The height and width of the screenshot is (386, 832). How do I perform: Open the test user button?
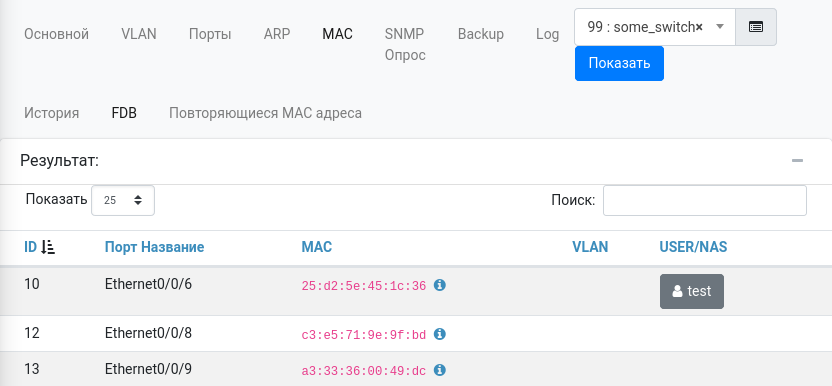tap(691, 291)
